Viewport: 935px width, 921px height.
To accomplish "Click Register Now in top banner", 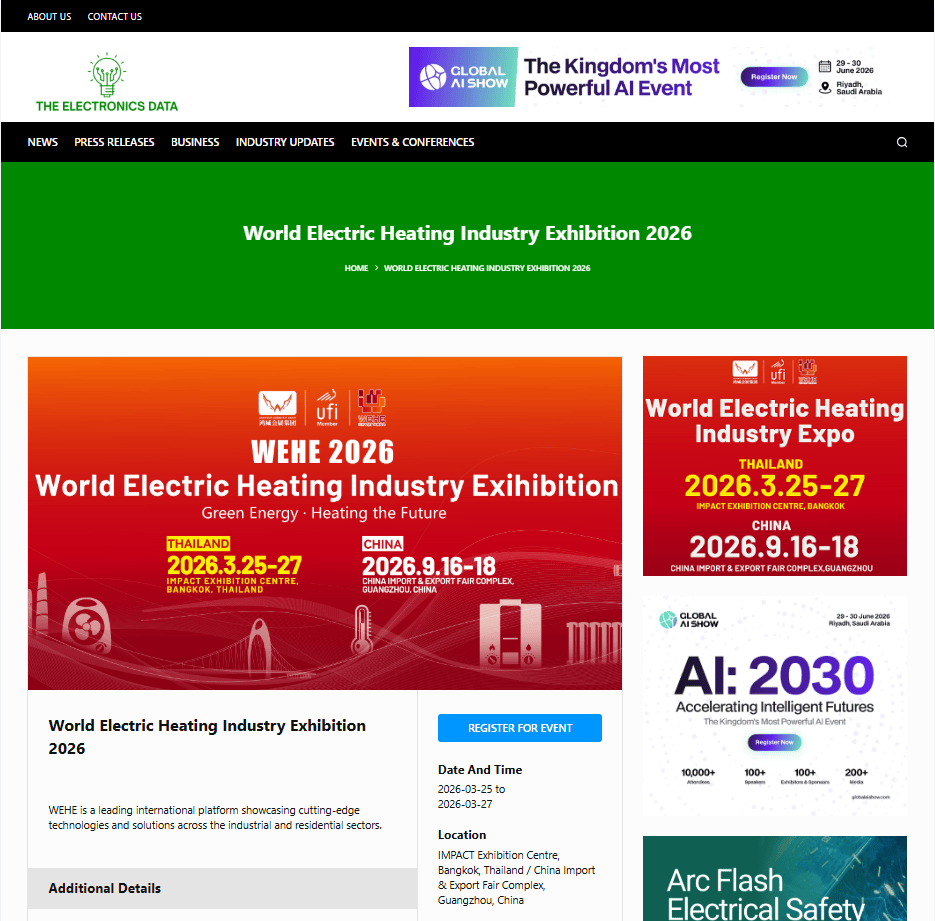I will (774, 77).
